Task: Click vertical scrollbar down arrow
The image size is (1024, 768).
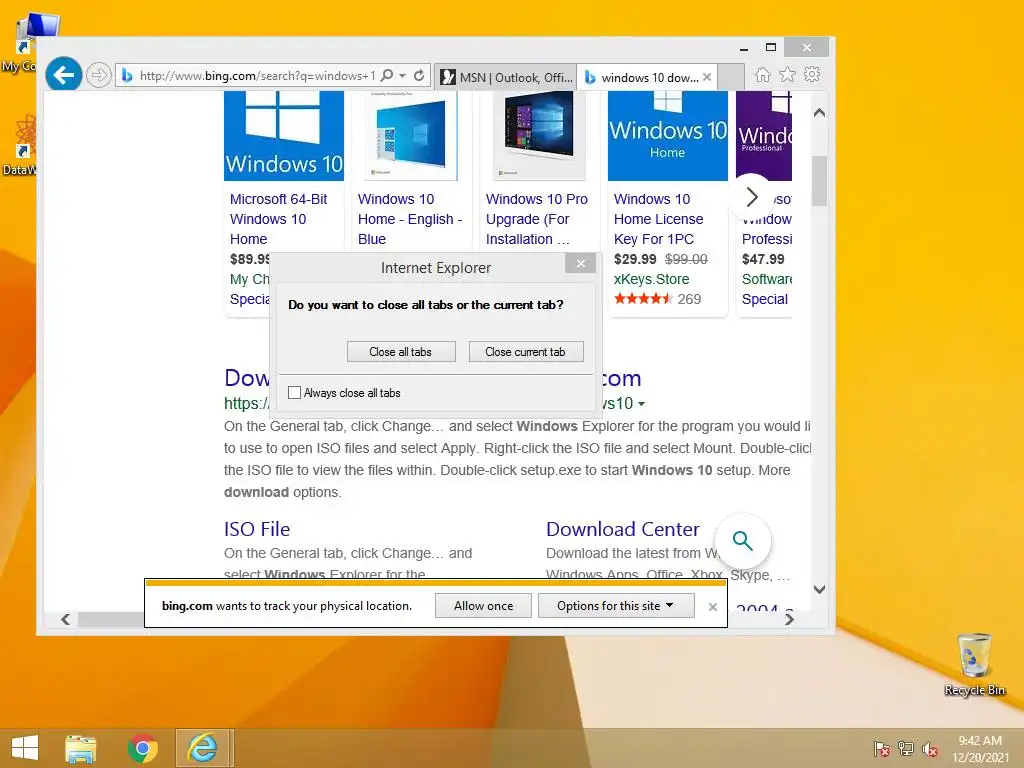Action: 820,589
